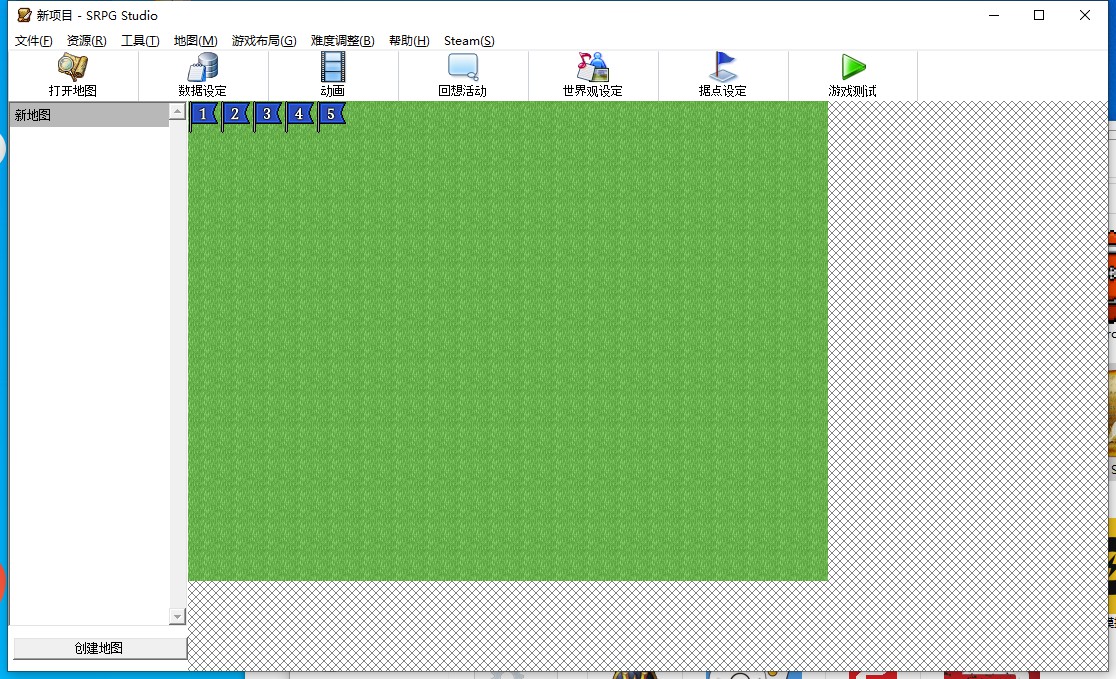Open the 打开地图 (Open Map) toolbar icon
This screenshot has width=1116, height=679.
[x=73, y=75]
